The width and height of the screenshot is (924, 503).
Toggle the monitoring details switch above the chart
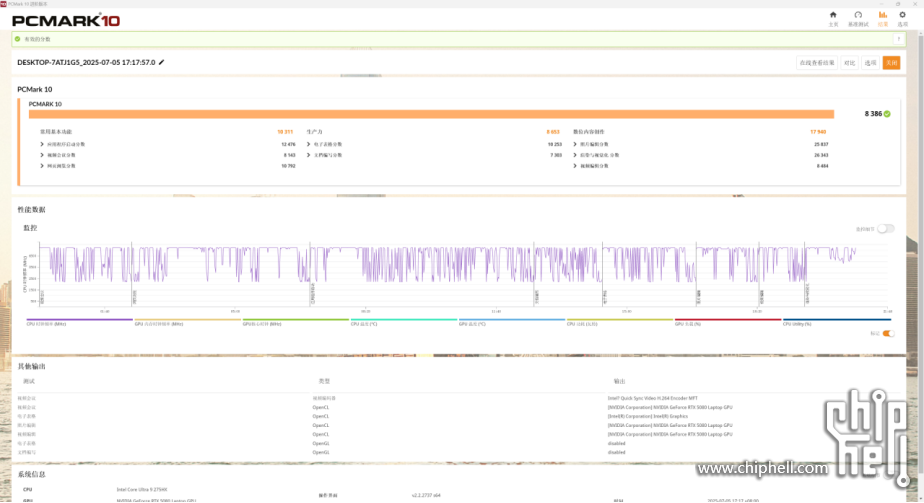pos(885,229)
